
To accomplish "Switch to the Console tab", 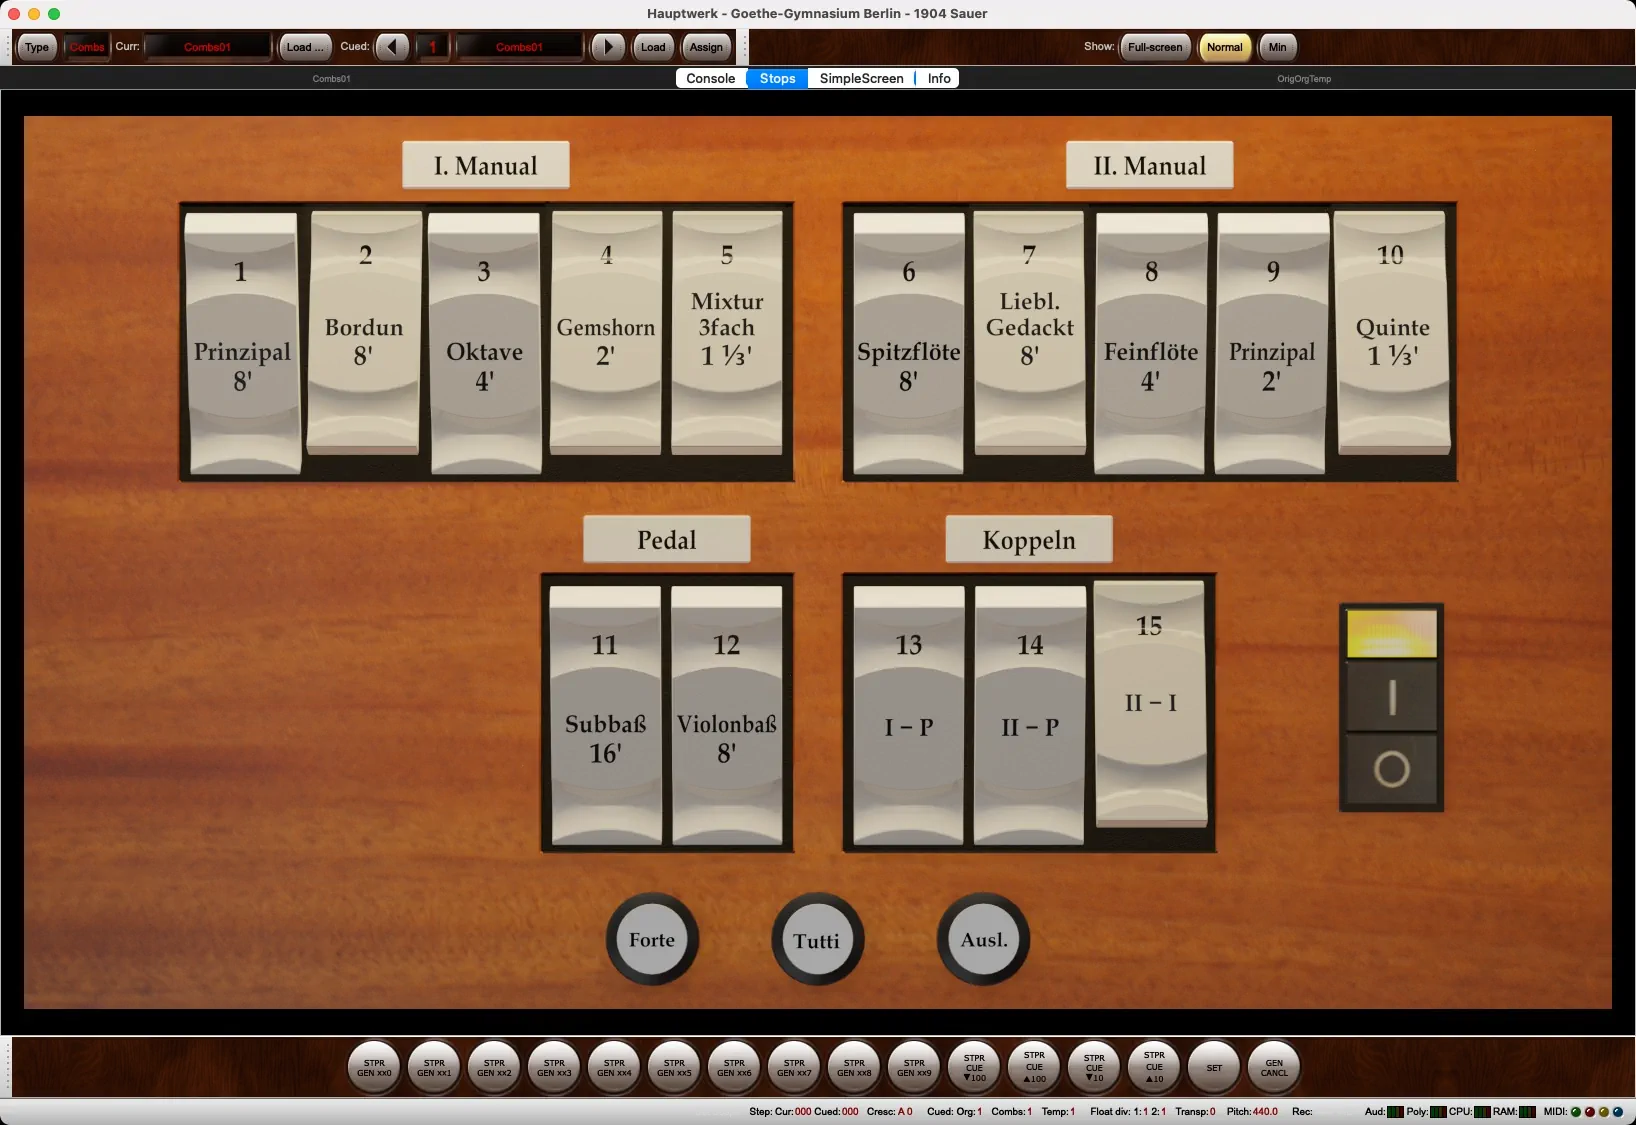I will pos(710,78).
